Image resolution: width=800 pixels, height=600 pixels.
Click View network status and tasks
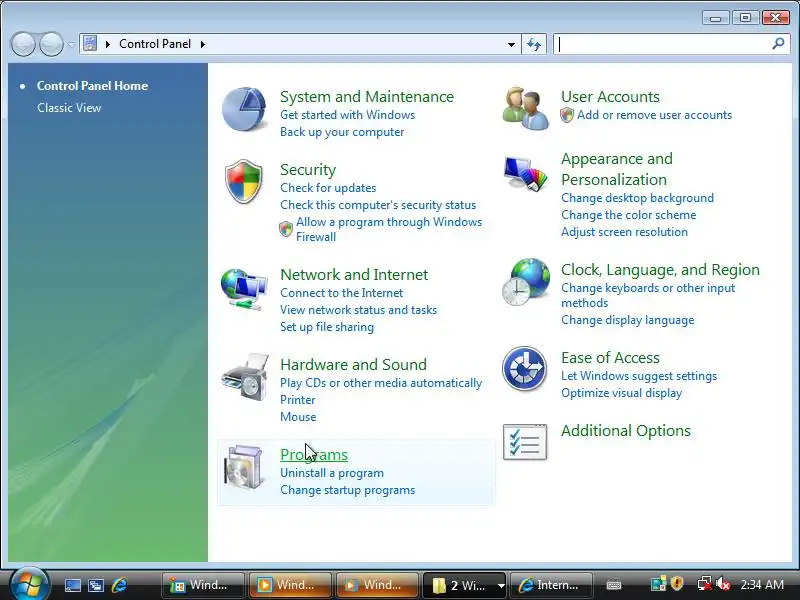pyautogui.click(x=358, y=310)
